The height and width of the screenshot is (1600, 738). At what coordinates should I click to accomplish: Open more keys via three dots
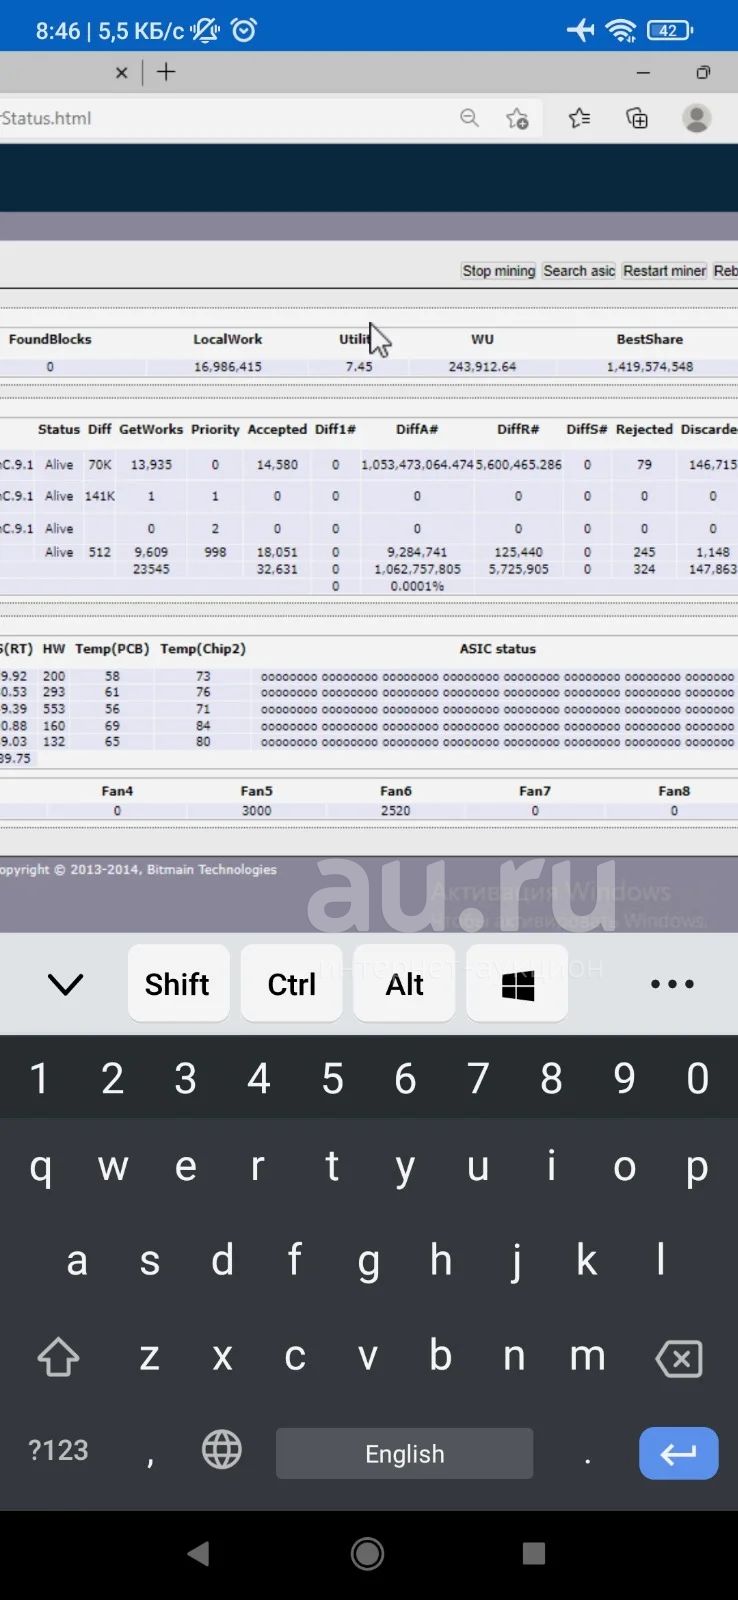point(672,984)
